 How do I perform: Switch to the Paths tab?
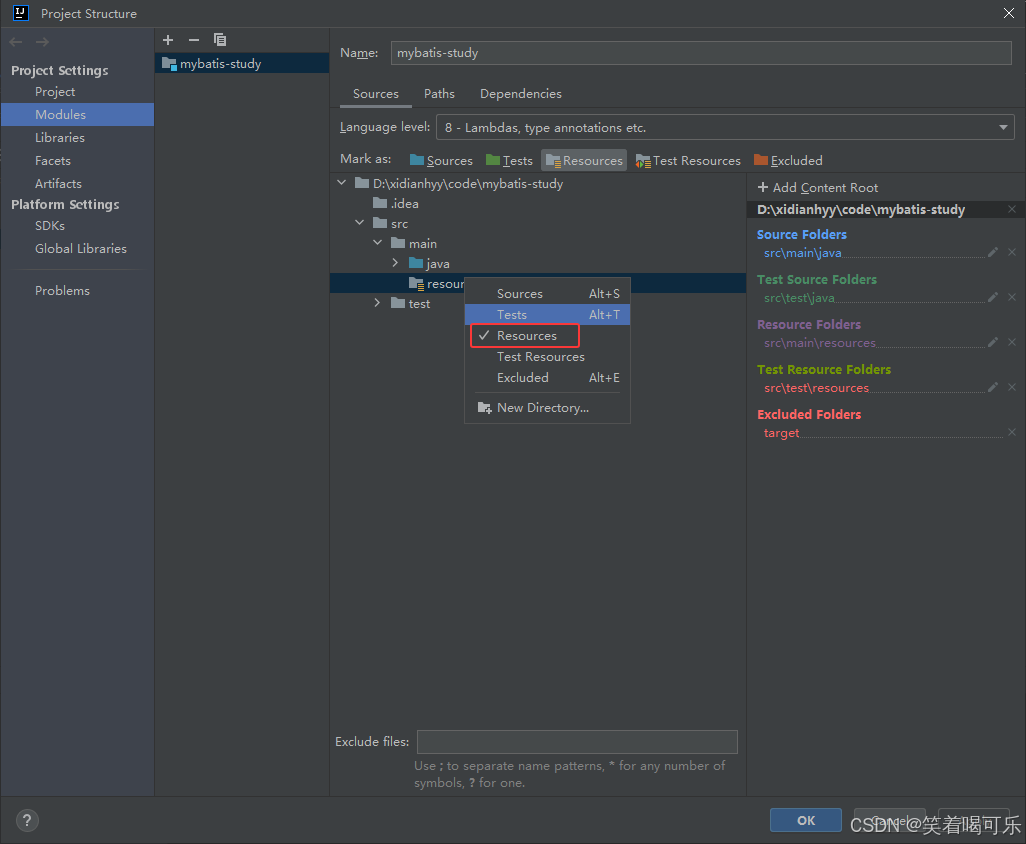[x=439, y=94]
